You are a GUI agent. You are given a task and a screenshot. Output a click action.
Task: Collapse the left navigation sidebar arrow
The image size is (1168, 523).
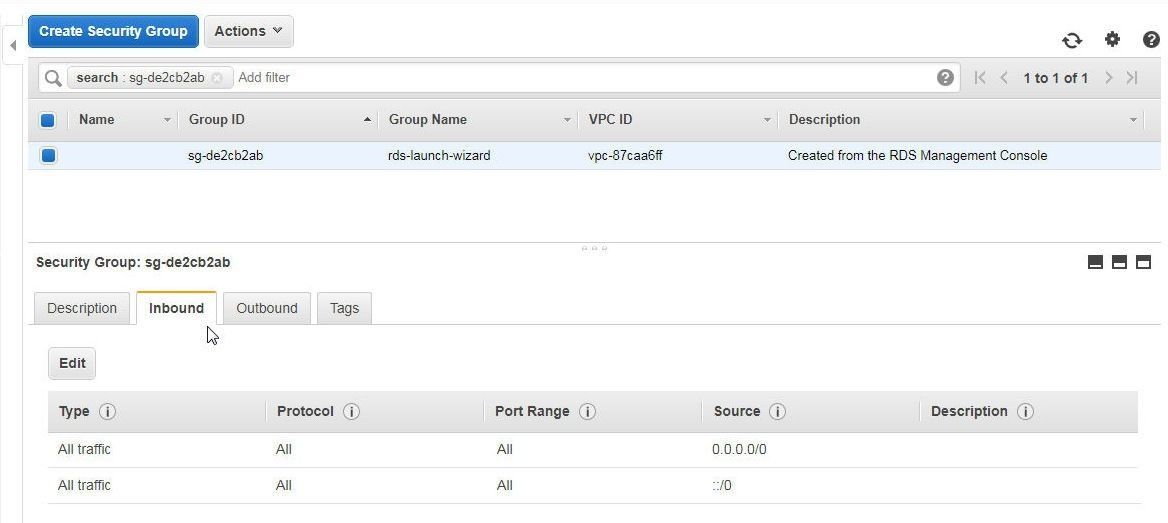(x=13, y=46)
